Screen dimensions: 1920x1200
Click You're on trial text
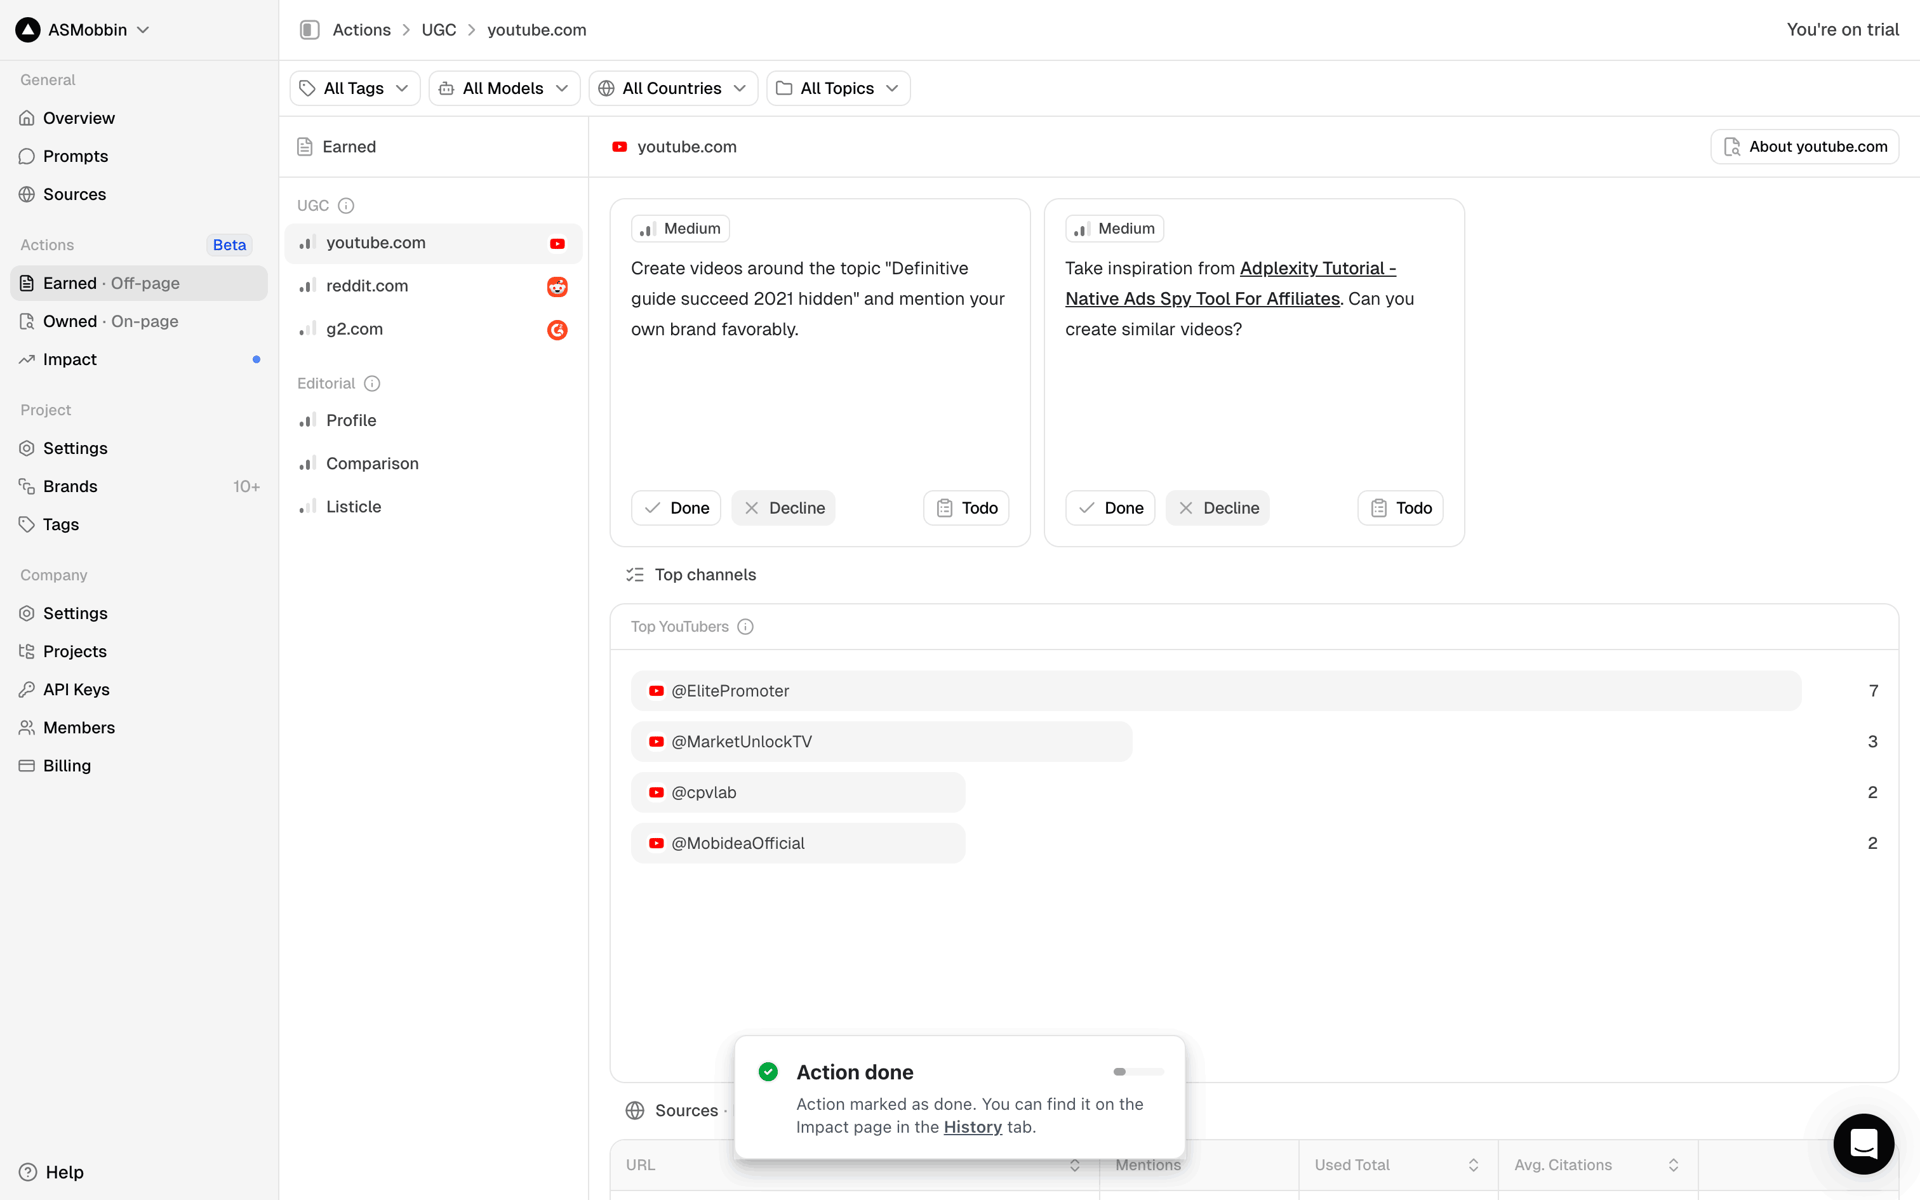click(1842, 30)
